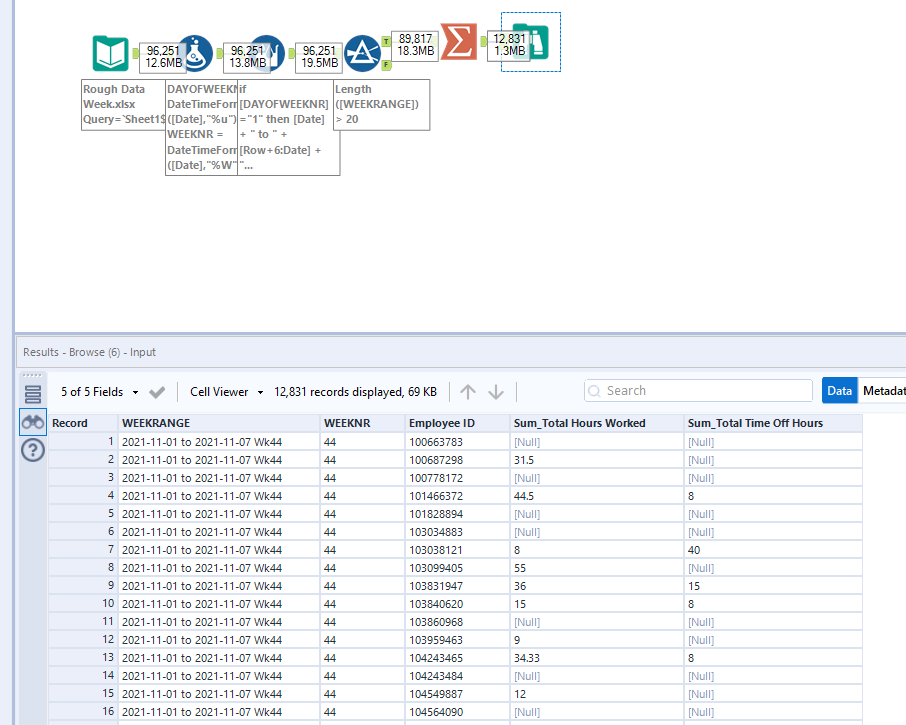
Task: Click the checkmark next to fields selector
Action: 157,392
